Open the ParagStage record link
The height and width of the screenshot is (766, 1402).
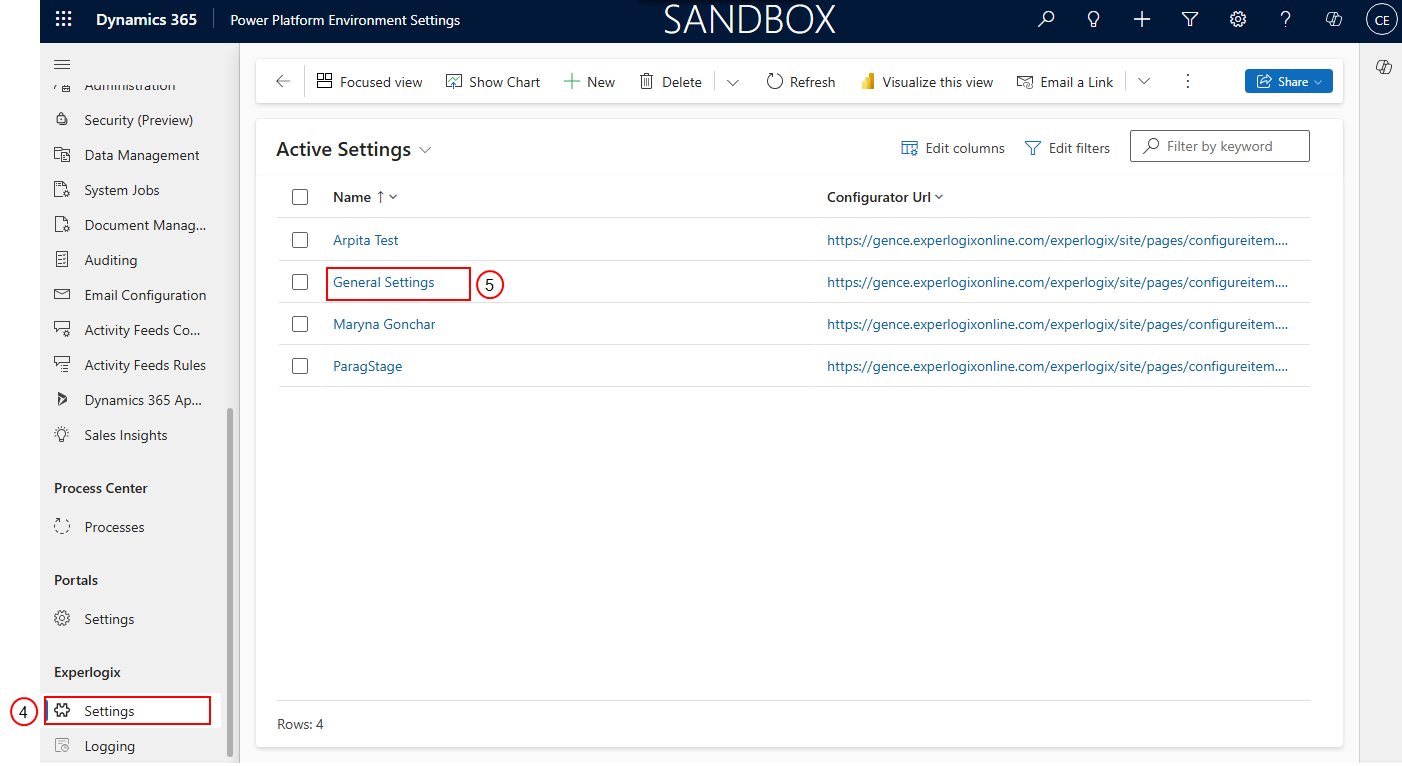pyautogui.click(x=368, y=366)
